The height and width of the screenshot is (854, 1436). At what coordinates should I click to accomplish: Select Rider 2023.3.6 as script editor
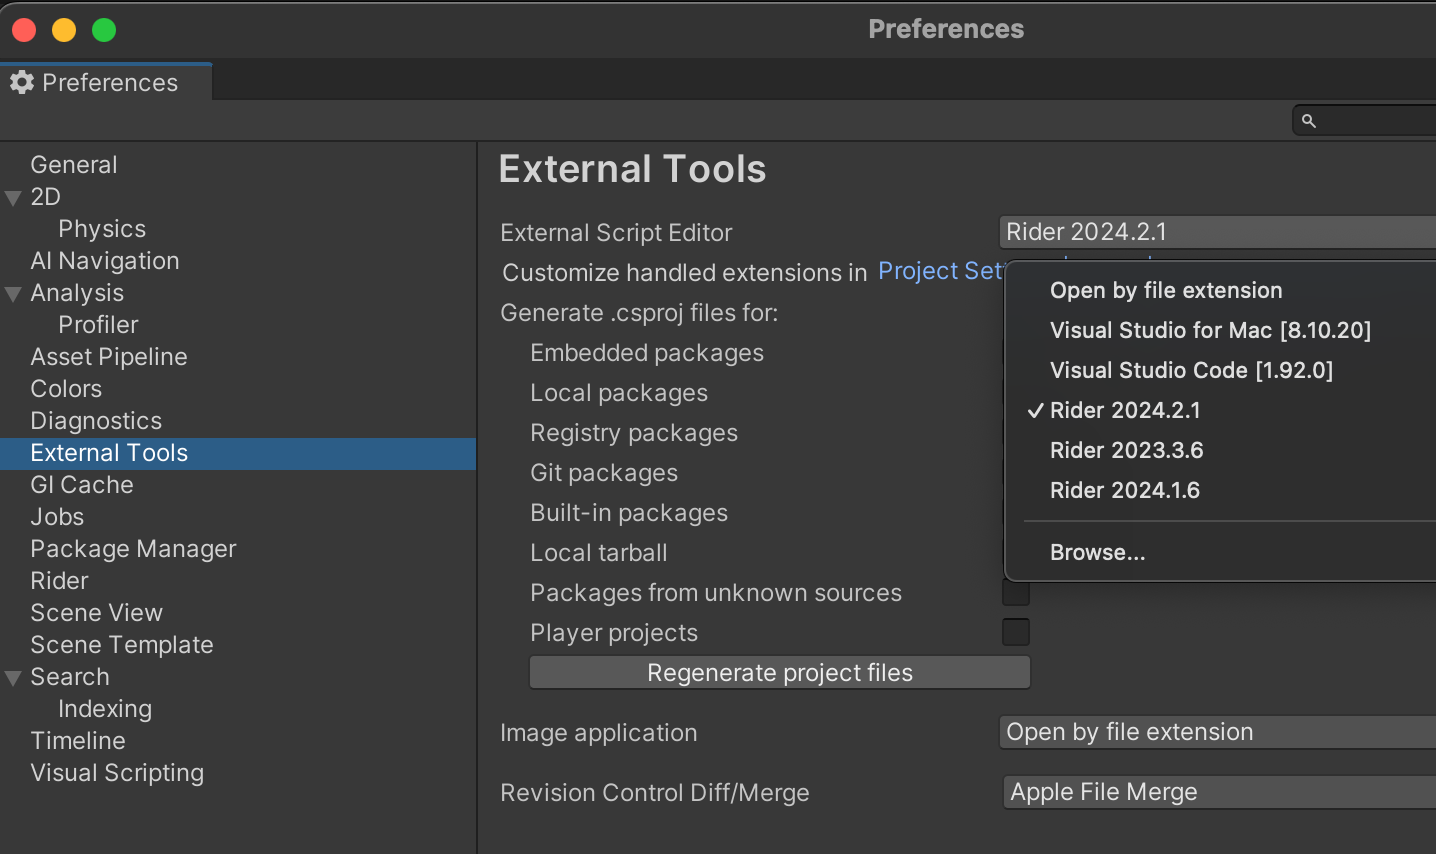pos(1126,450)
